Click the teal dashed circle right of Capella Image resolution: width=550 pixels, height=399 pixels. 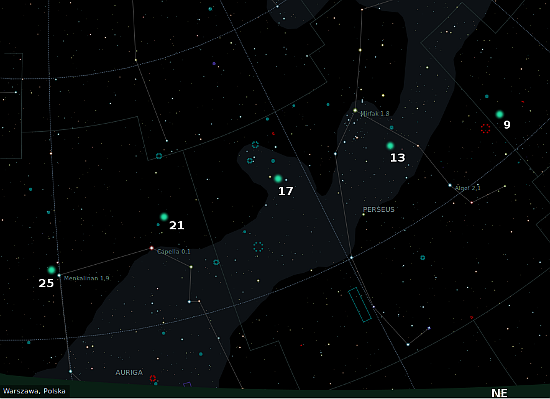[216, 262]
